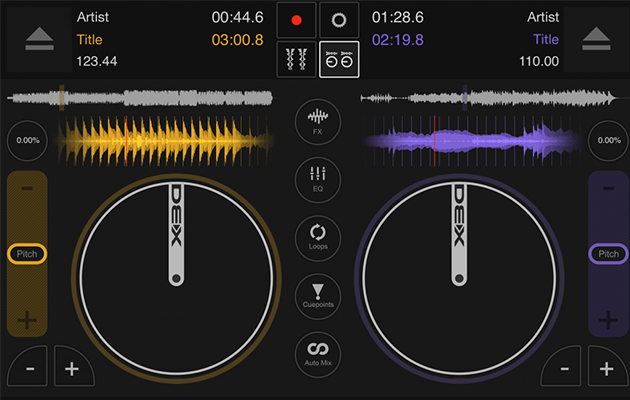This screenshot has width=630, height=400.
Task: Click the right deck Pitch slider handle
Action: click(x=608, y=254)
